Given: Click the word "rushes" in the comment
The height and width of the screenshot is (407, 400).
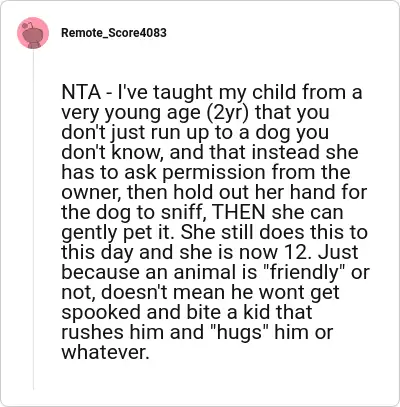Looking at the screenshot, I should click(92, 332).
